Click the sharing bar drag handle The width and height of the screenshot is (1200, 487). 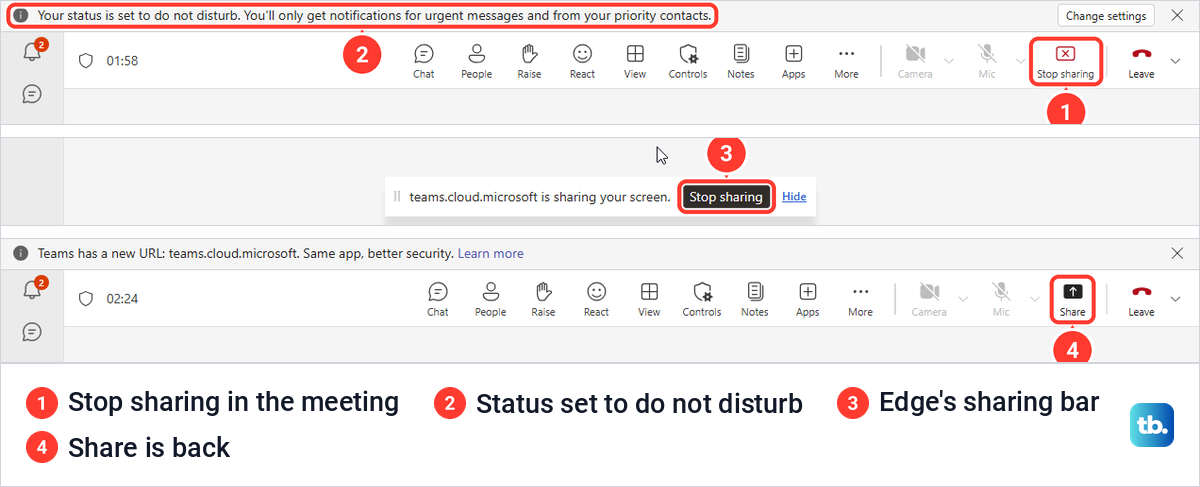pos(397,197)
